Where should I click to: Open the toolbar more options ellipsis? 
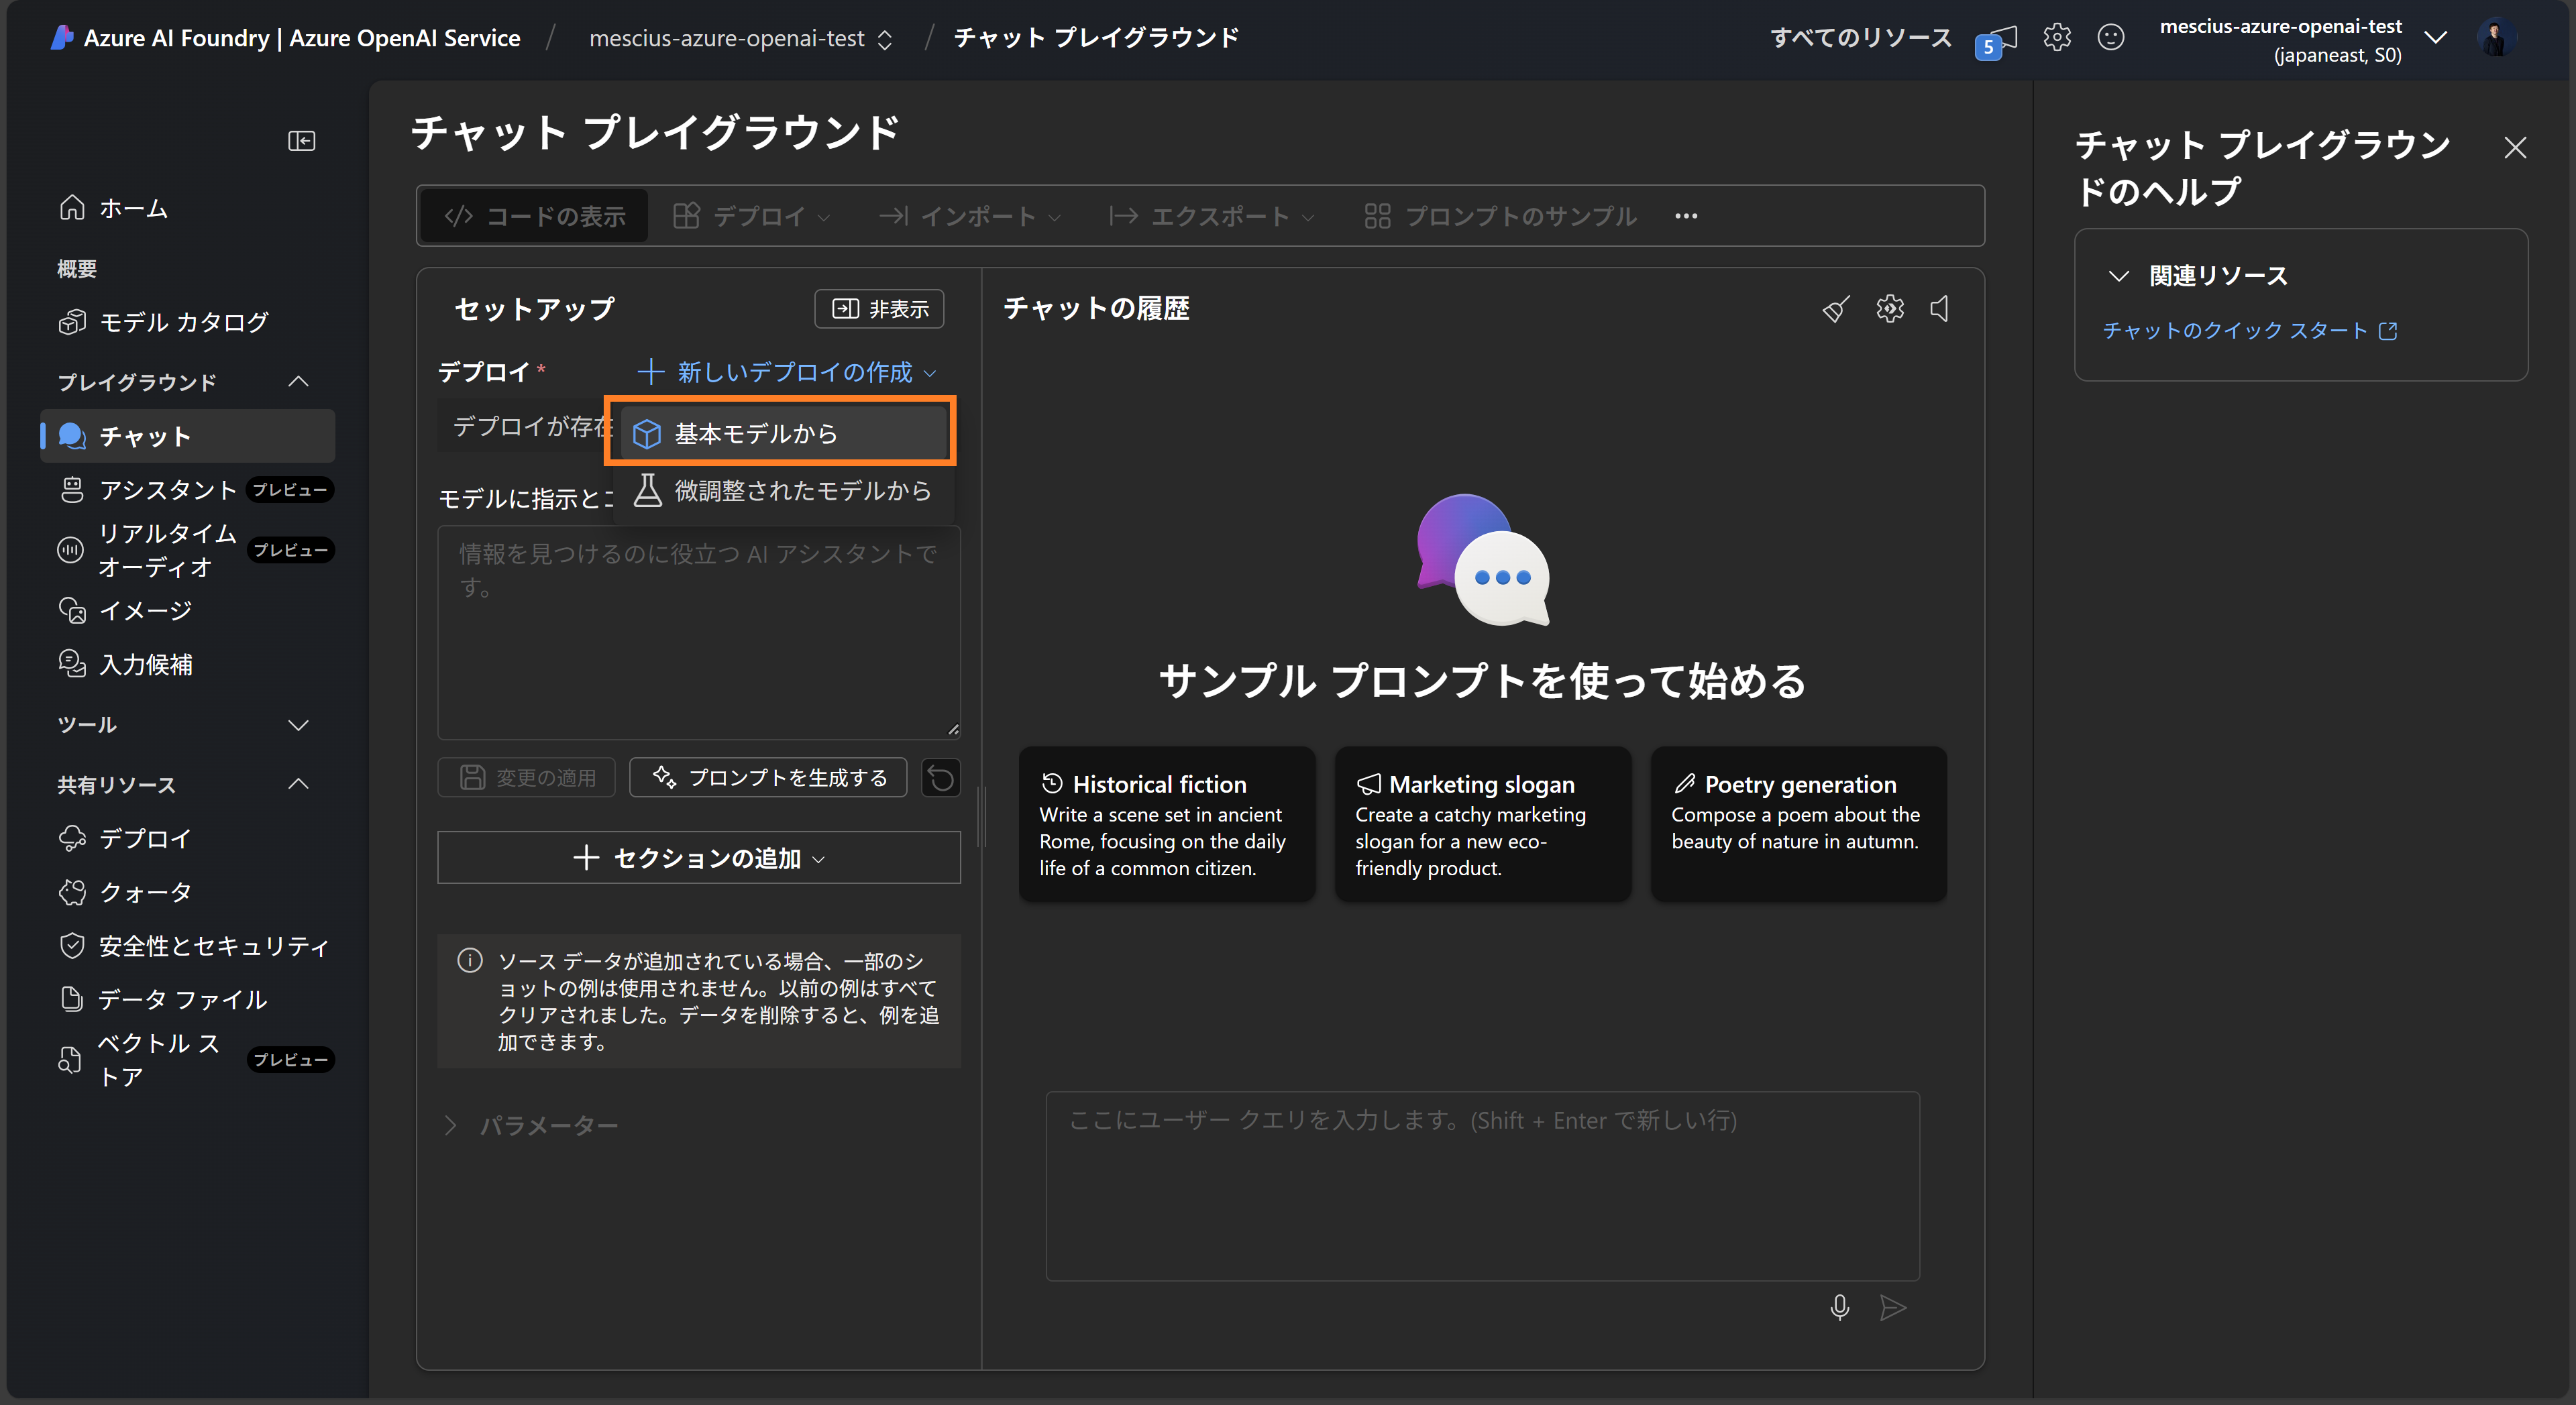tap(1686, 216)
